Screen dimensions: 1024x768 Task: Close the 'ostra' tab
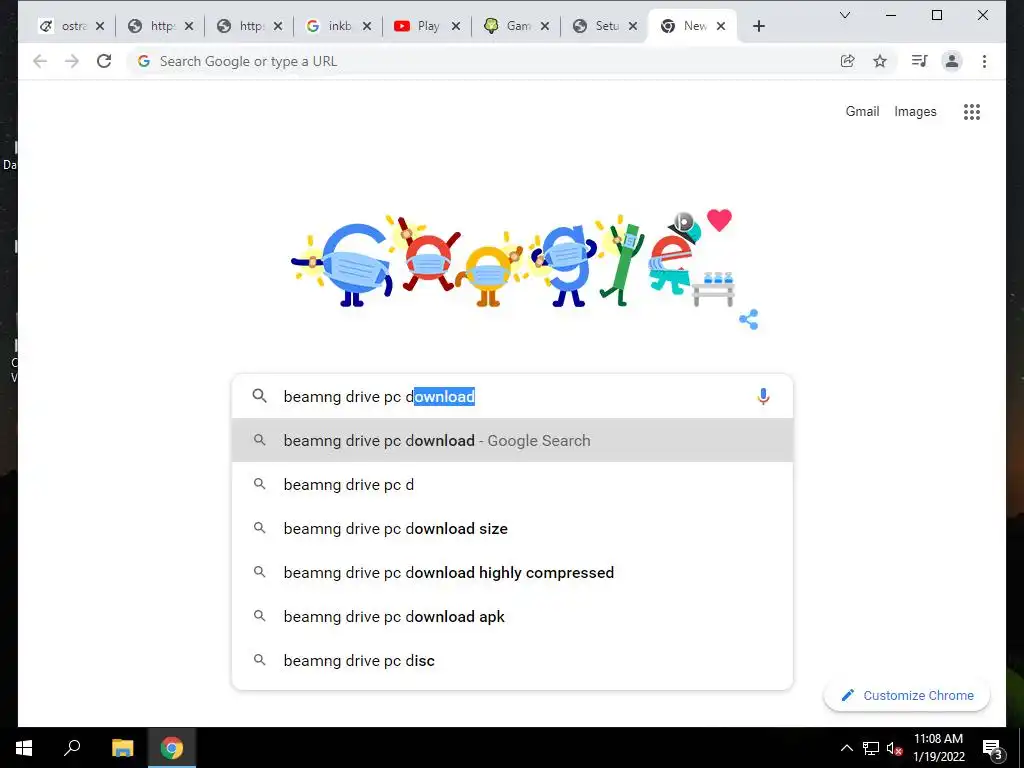100,26
